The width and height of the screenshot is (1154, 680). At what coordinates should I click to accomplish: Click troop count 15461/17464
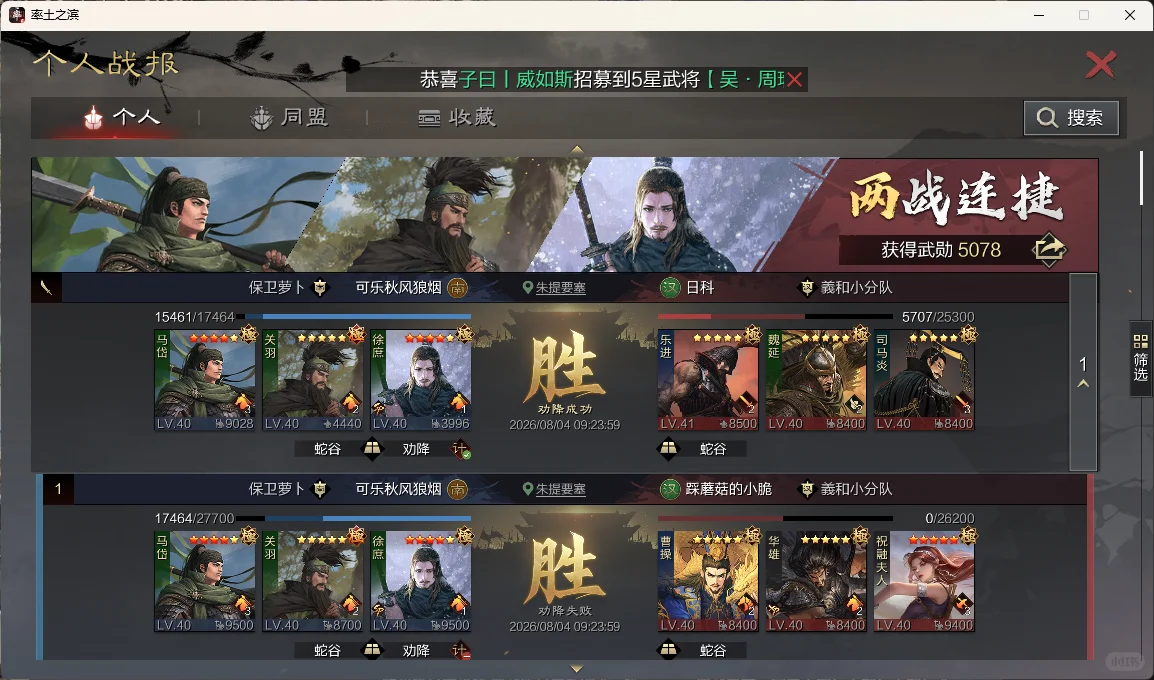pyautogui.click(x=194, y=317)
